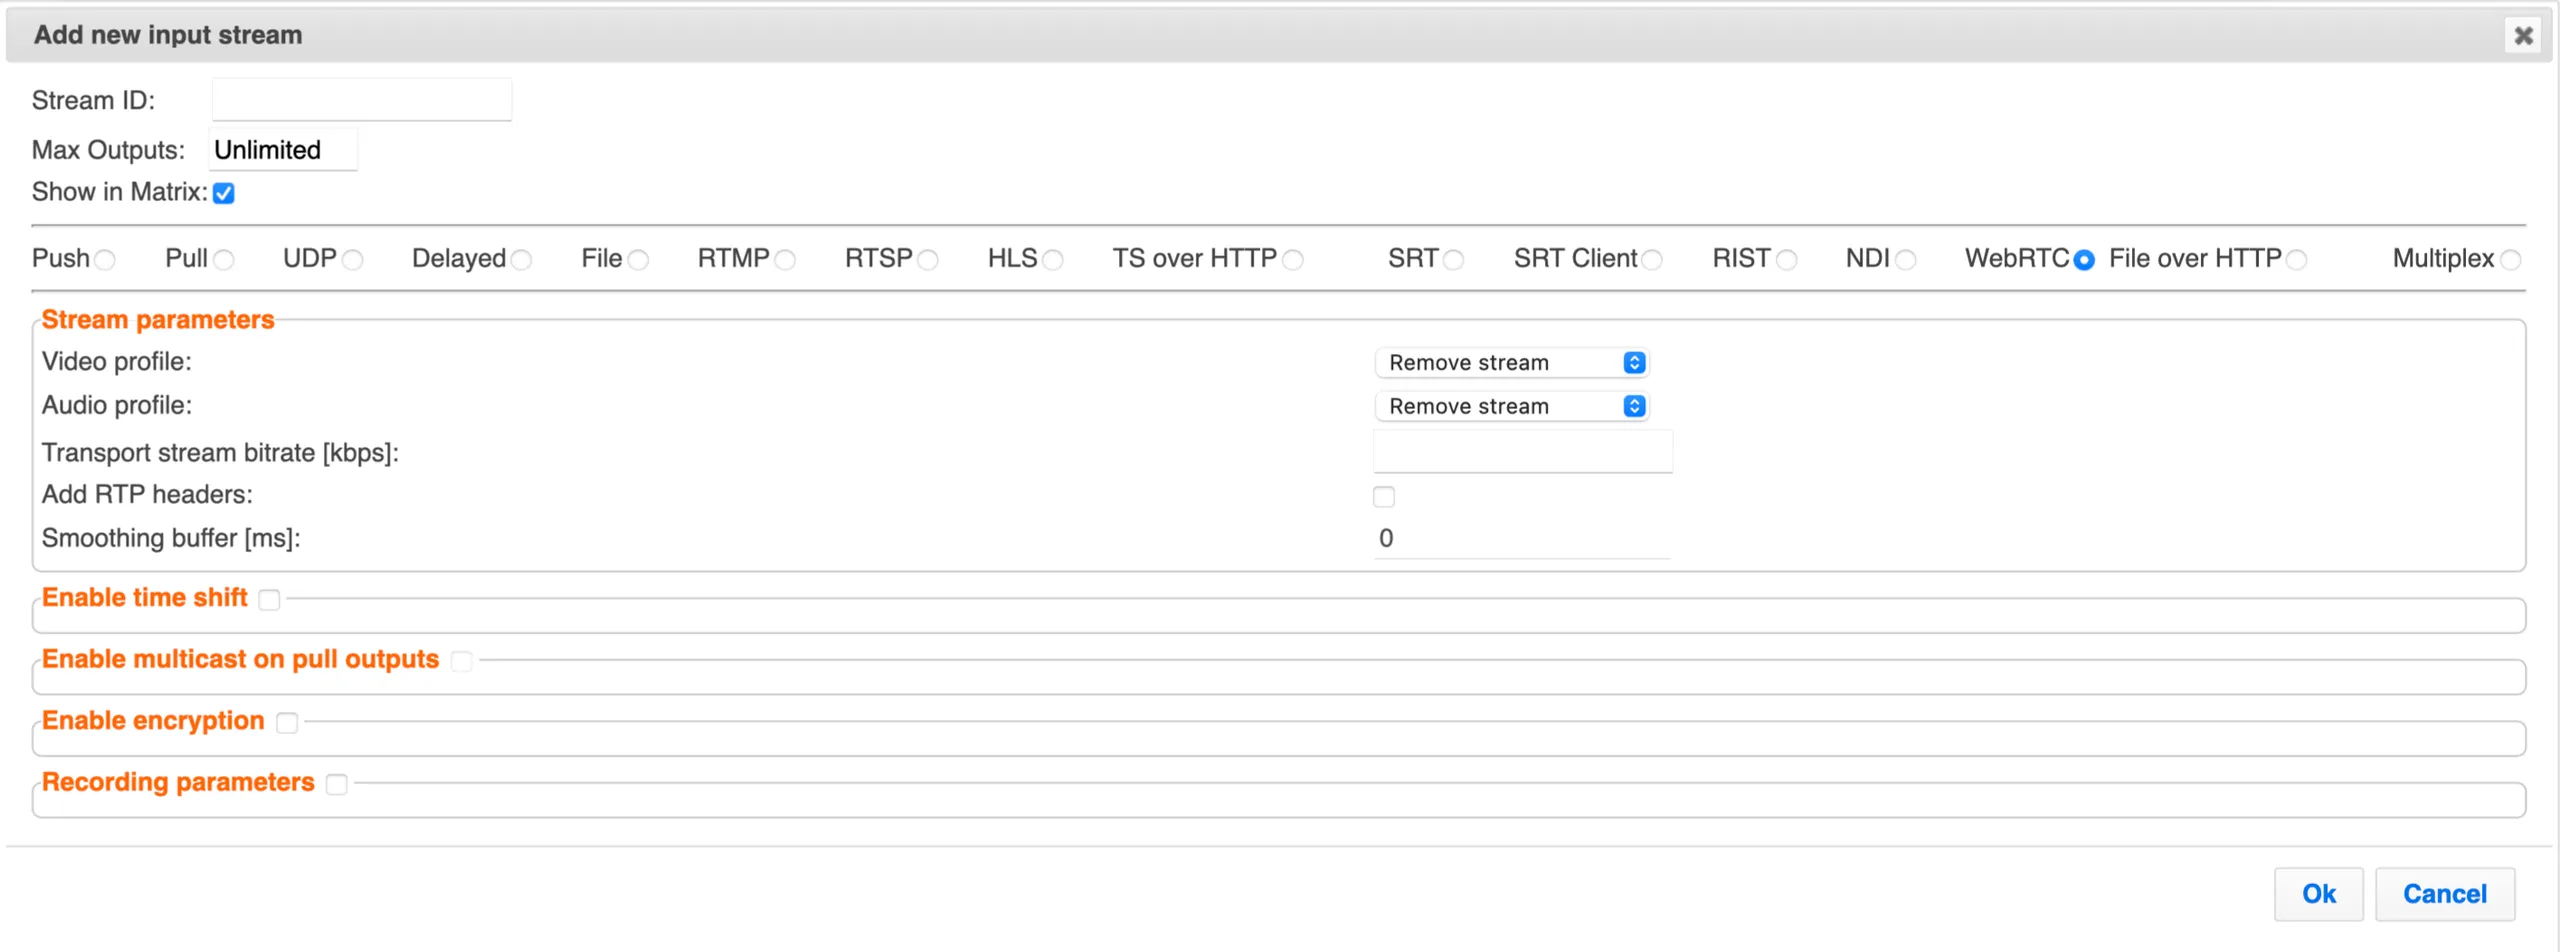This screenshot has width=2560, height=952.
Task: Select the SRT radio button
Action: [1453, 260]
